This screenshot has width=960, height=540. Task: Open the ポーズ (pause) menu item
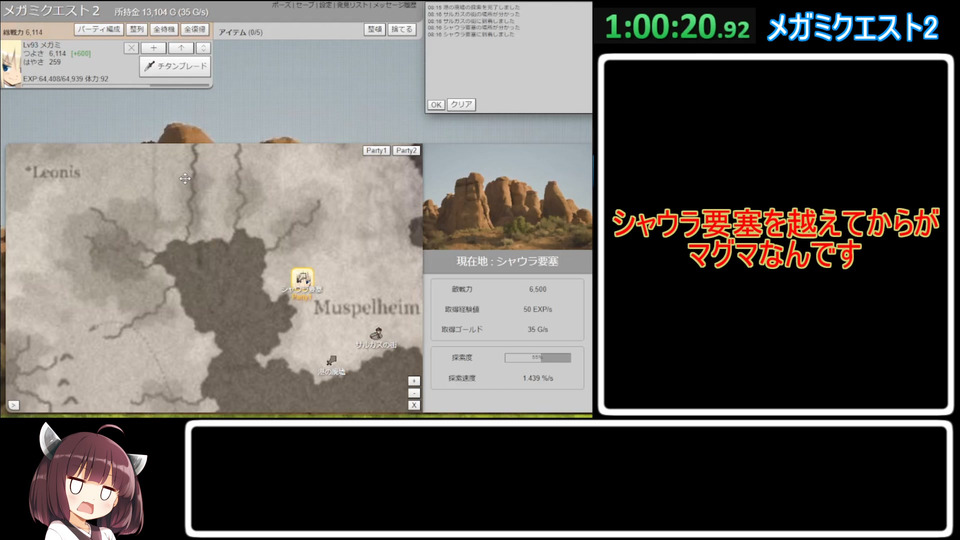tap(282, 5)
